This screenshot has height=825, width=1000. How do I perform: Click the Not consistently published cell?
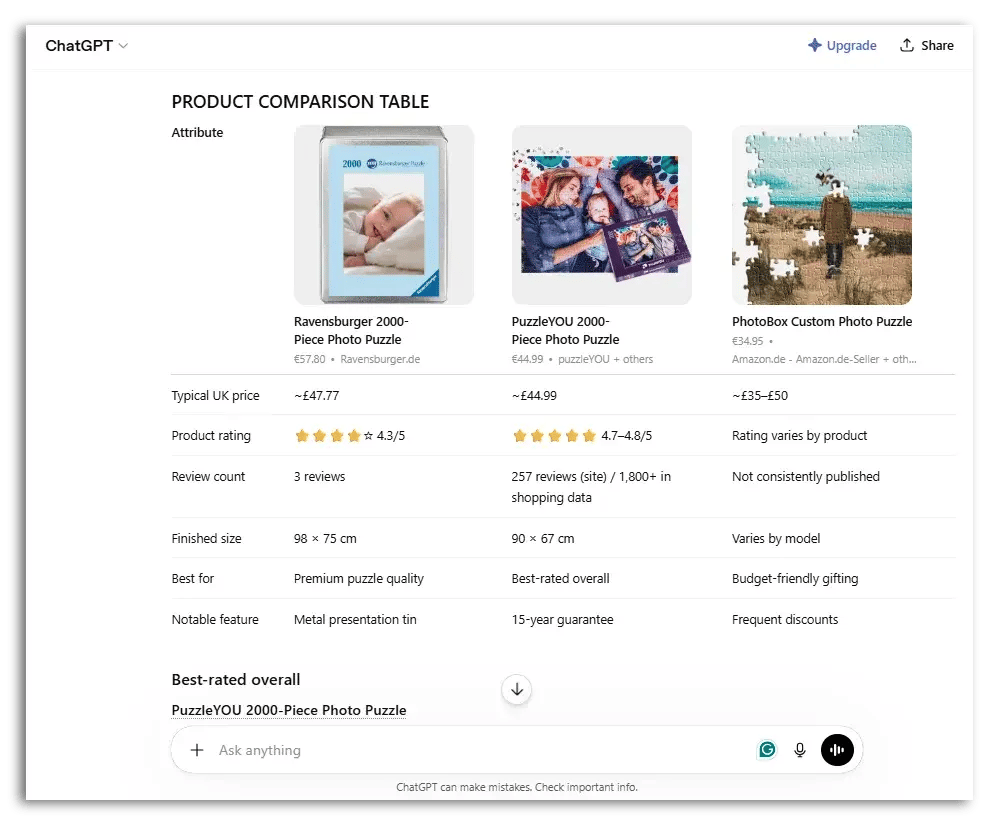pos(805,476)
